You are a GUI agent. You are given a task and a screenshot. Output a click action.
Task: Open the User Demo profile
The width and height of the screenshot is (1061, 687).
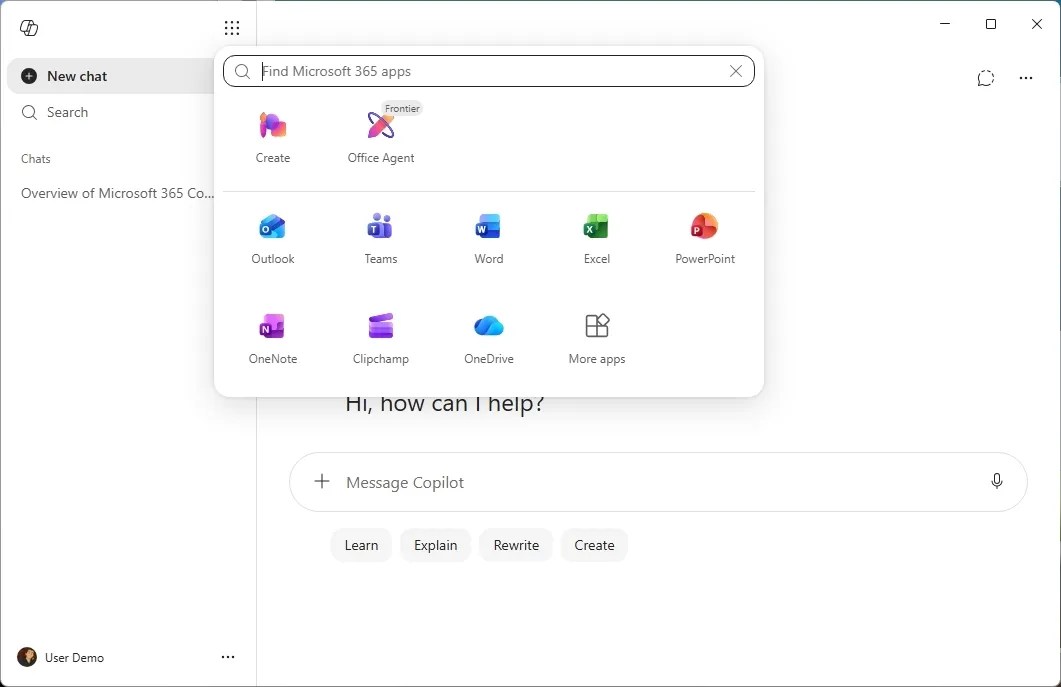pyautogui.click(x=61, y=657)
